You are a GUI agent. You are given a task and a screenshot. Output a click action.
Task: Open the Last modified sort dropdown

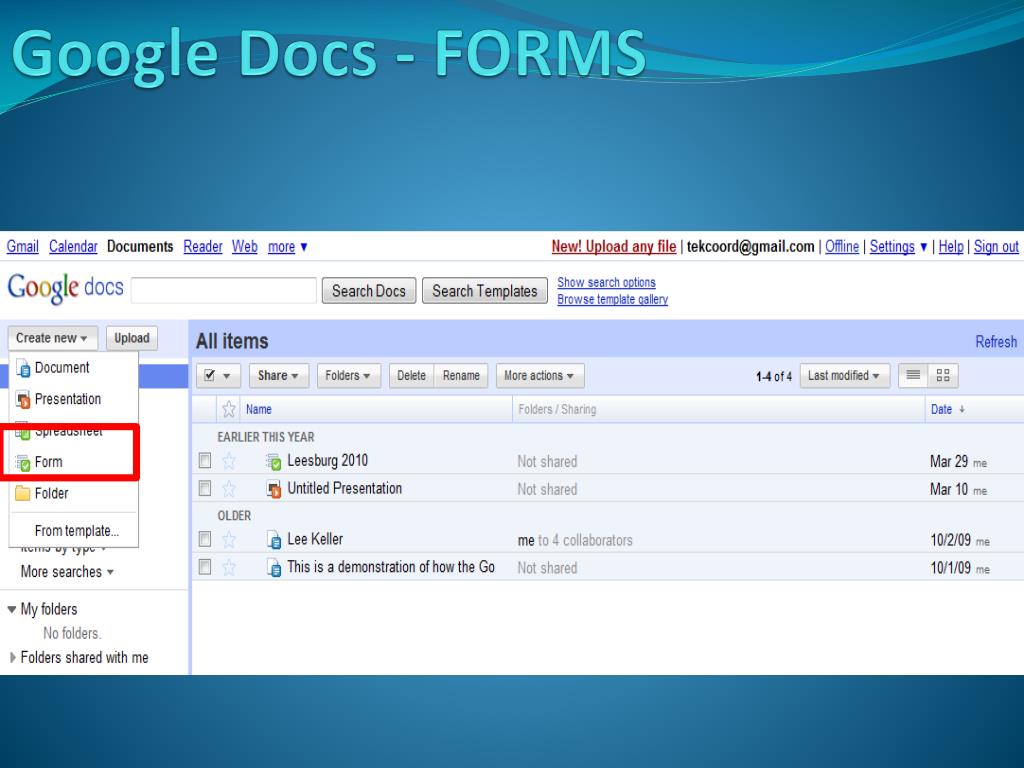844,376
